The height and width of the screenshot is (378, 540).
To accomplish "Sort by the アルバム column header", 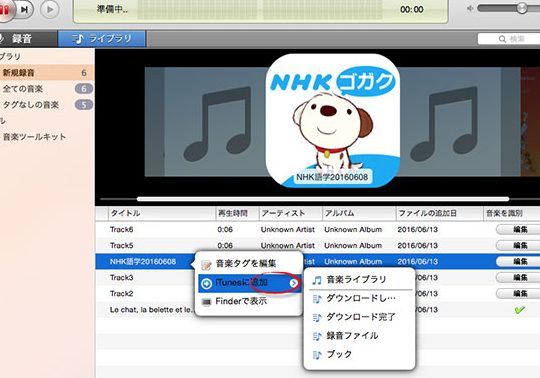I will pyautogui.click(x=359, y=213).
